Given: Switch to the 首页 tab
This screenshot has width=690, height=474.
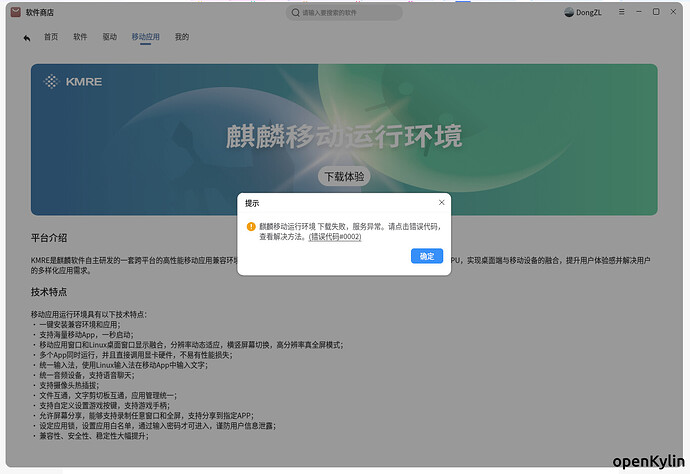Looking at the screenshot, I should (51, 37).
